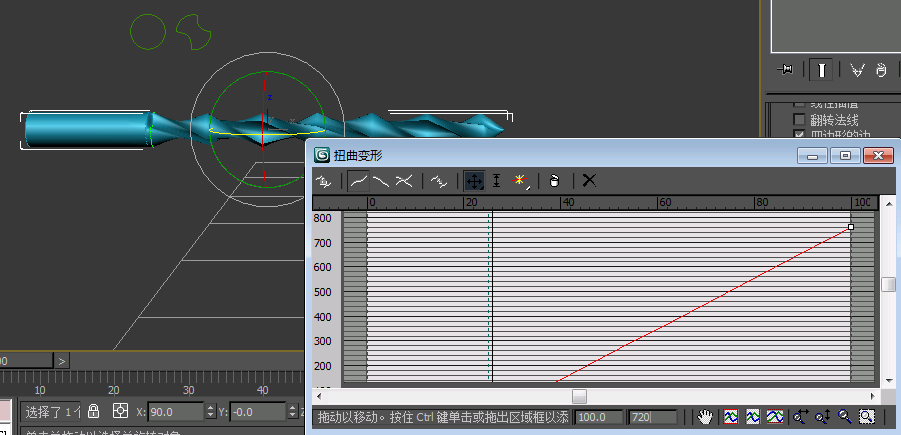Select Display X Axis curve button

coord(359,181)
